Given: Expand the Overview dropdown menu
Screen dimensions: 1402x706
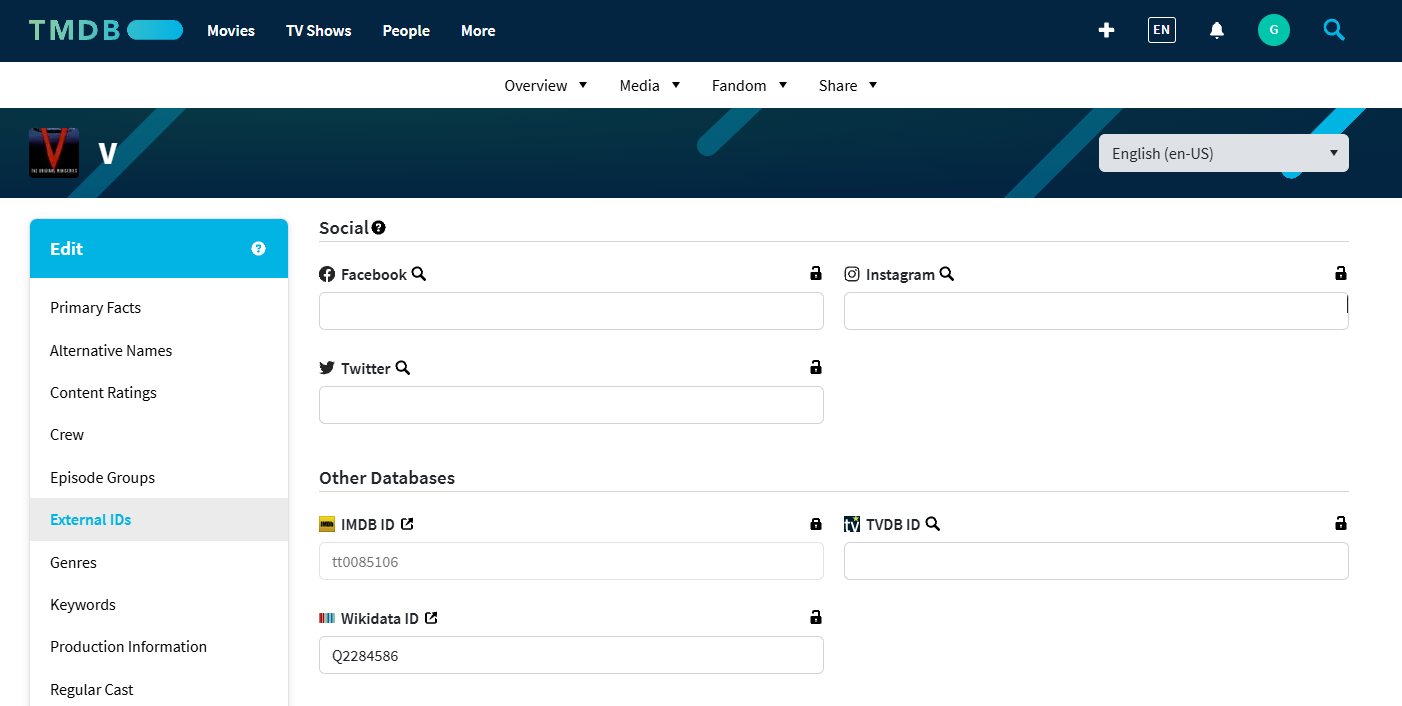Looking at the screenshot, I should (546, 85).
